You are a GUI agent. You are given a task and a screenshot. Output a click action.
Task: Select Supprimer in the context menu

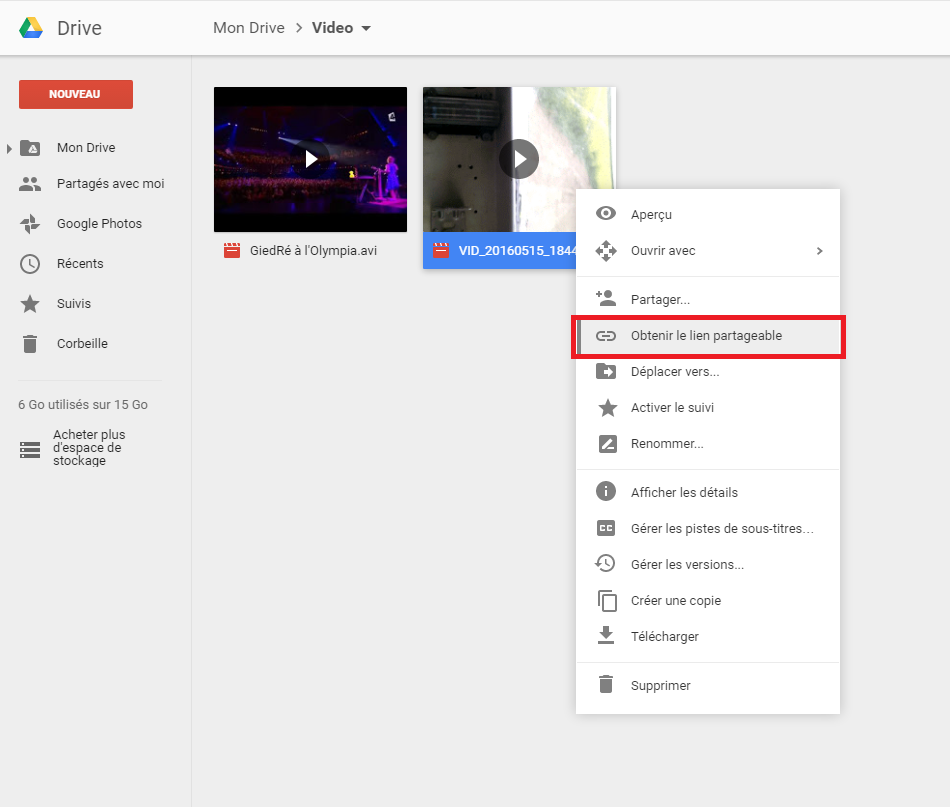point(660,686)
